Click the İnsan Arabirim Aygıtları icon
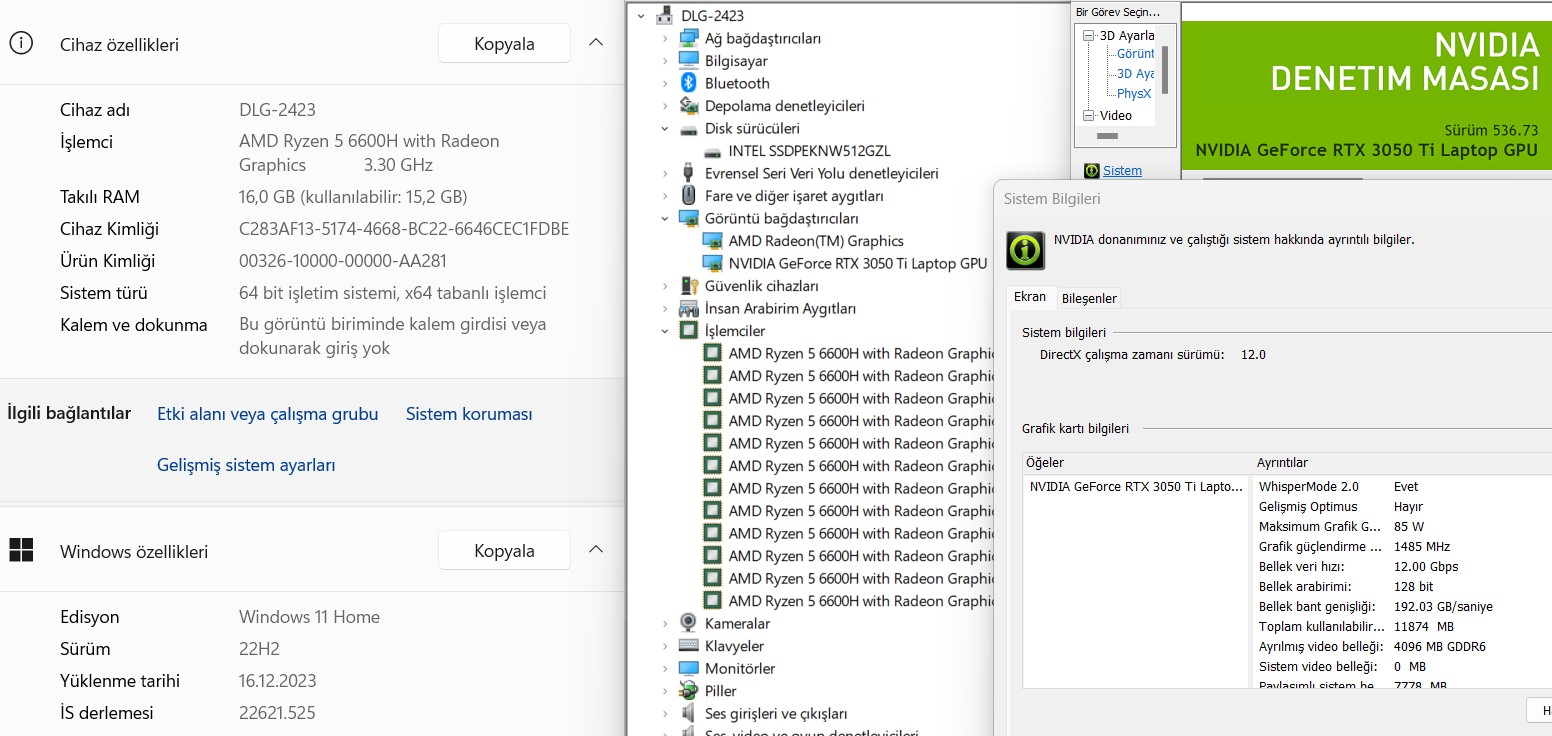Image resolution: width=1552 pixels, height=736 pixels. (x=688, y=308)
